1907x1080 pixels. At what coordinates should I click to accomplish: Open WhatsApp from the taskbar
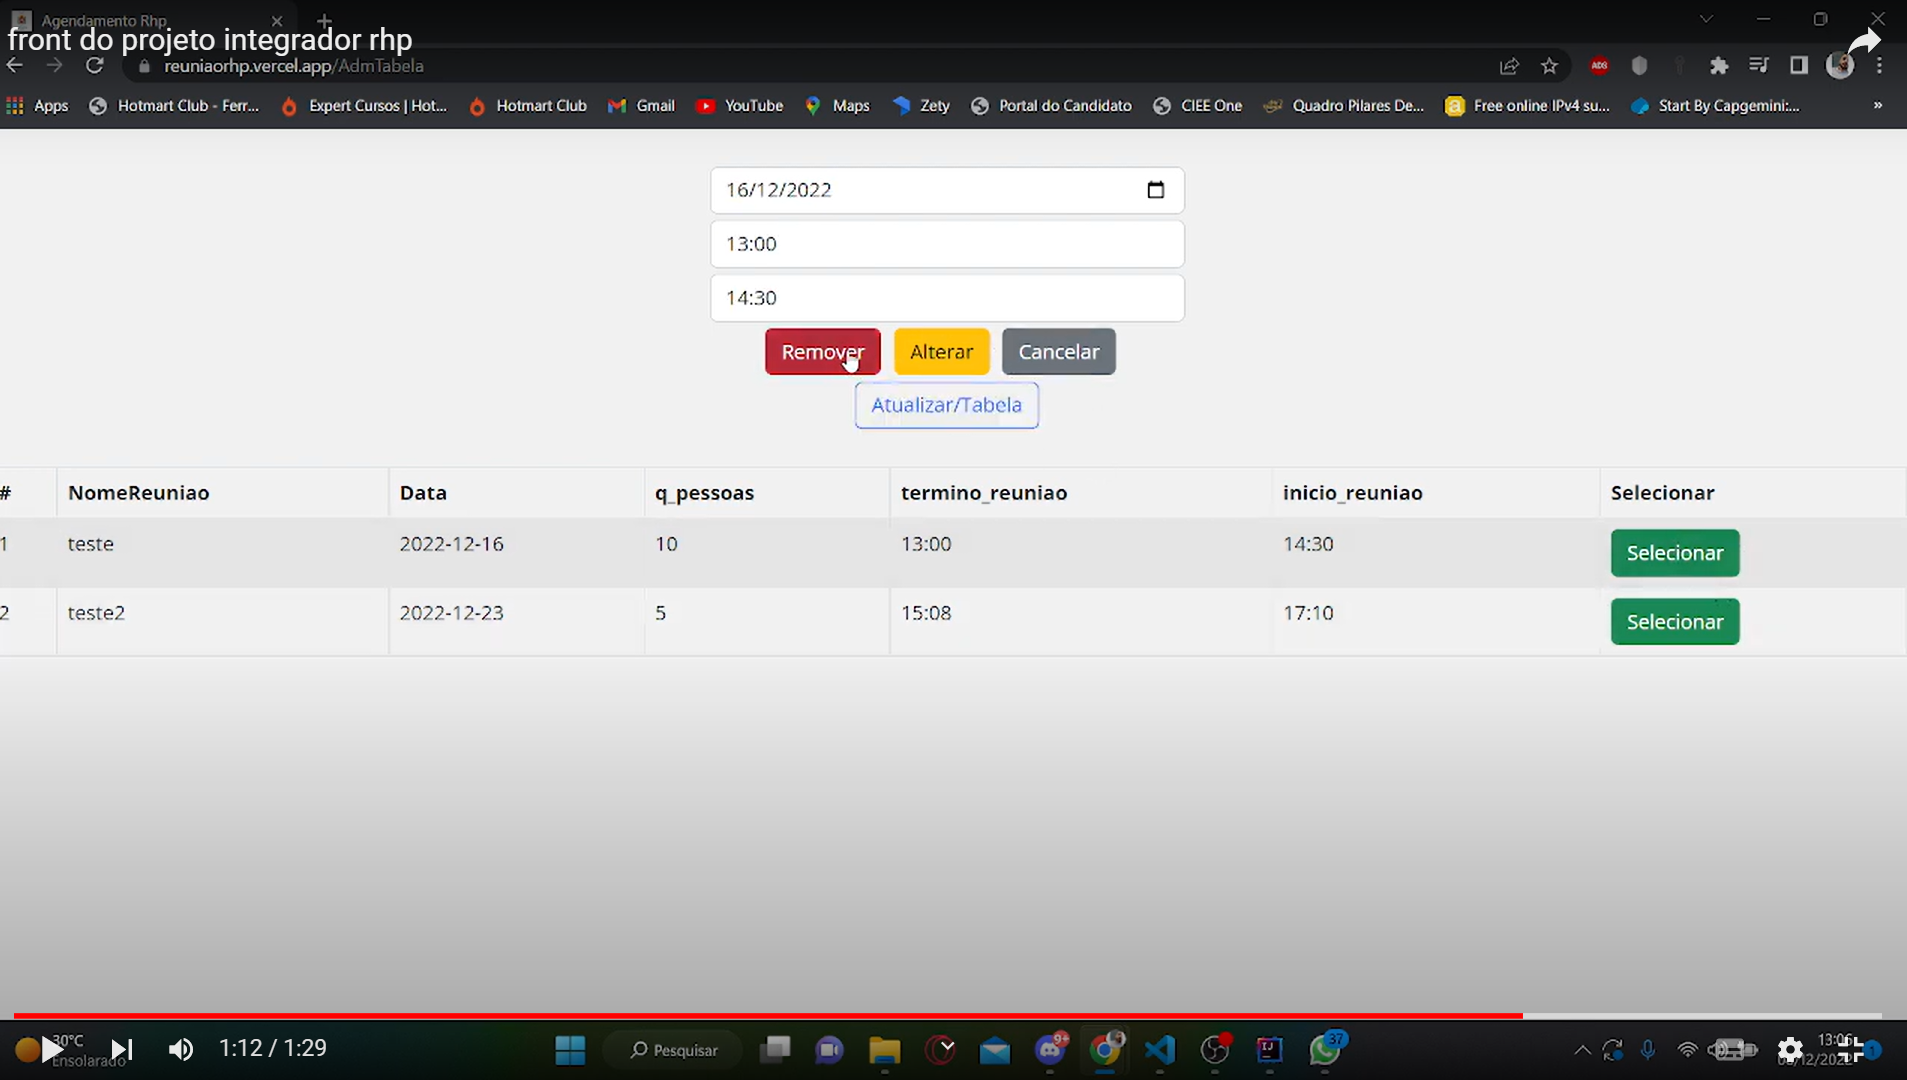1324,1050
